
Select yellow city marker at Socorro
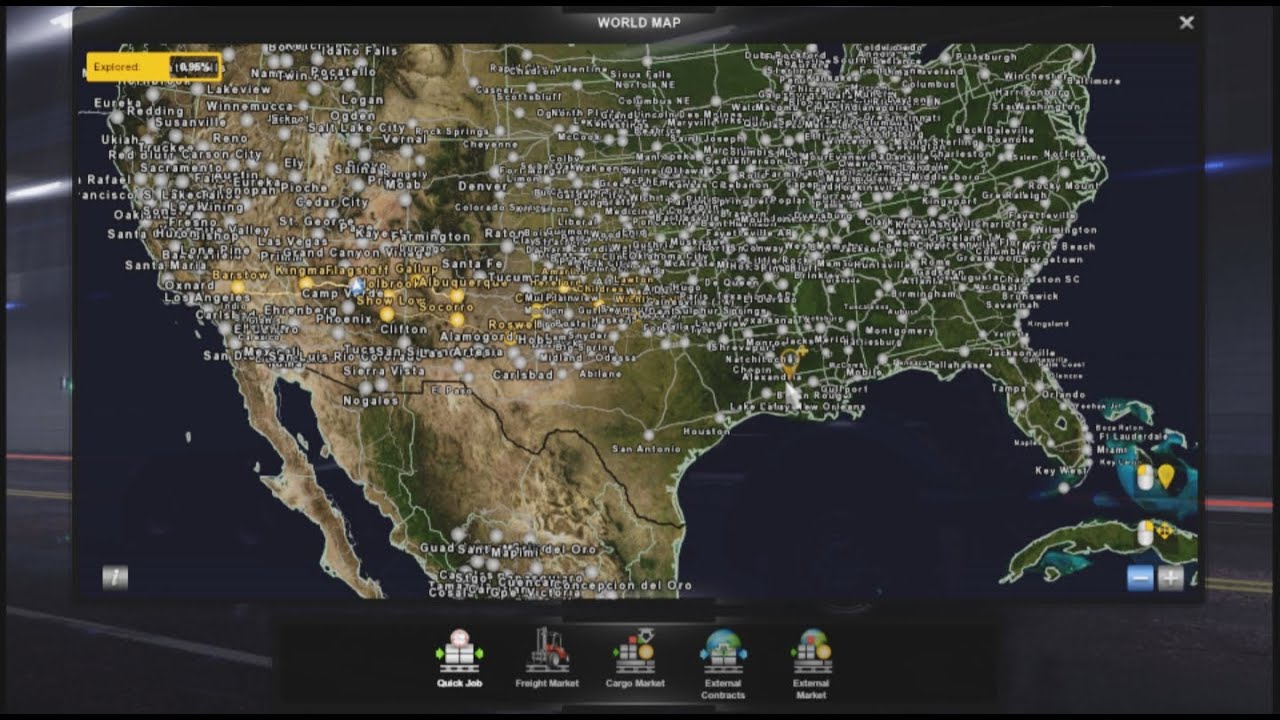457,320
